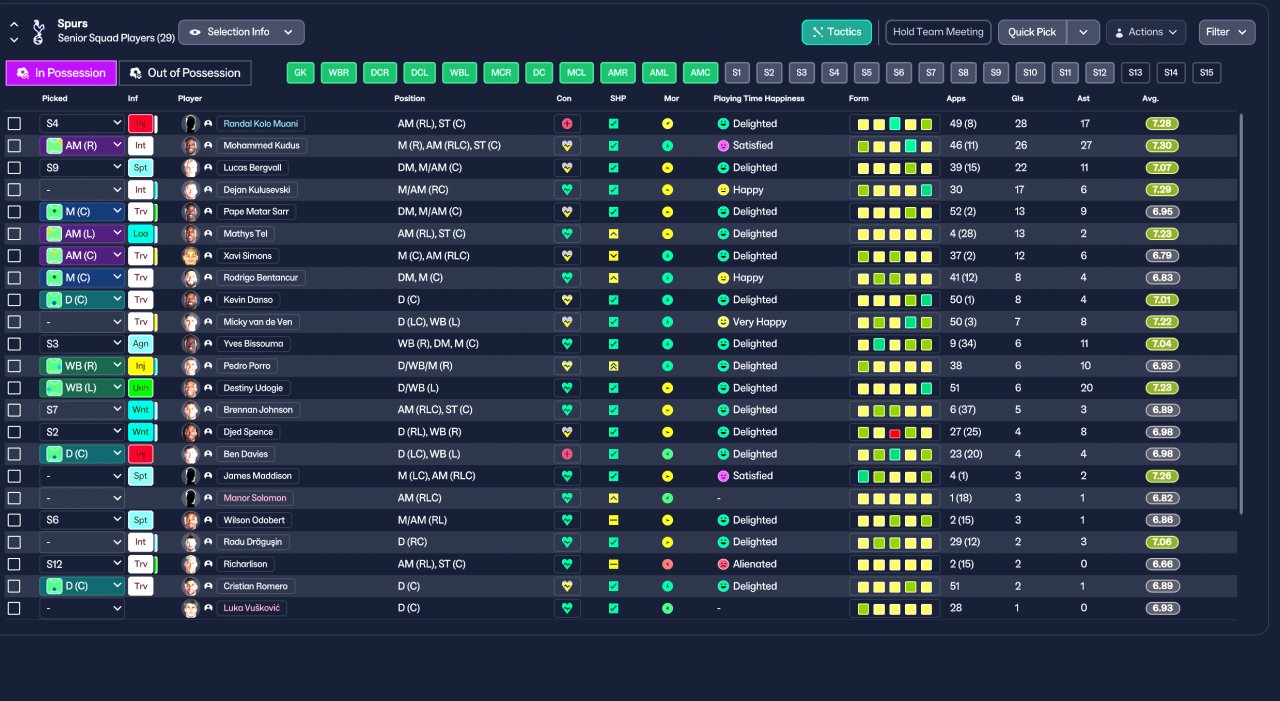Click James Maddison's satisfied face icon
1280x701 pixels.
[x=723, y=476]
